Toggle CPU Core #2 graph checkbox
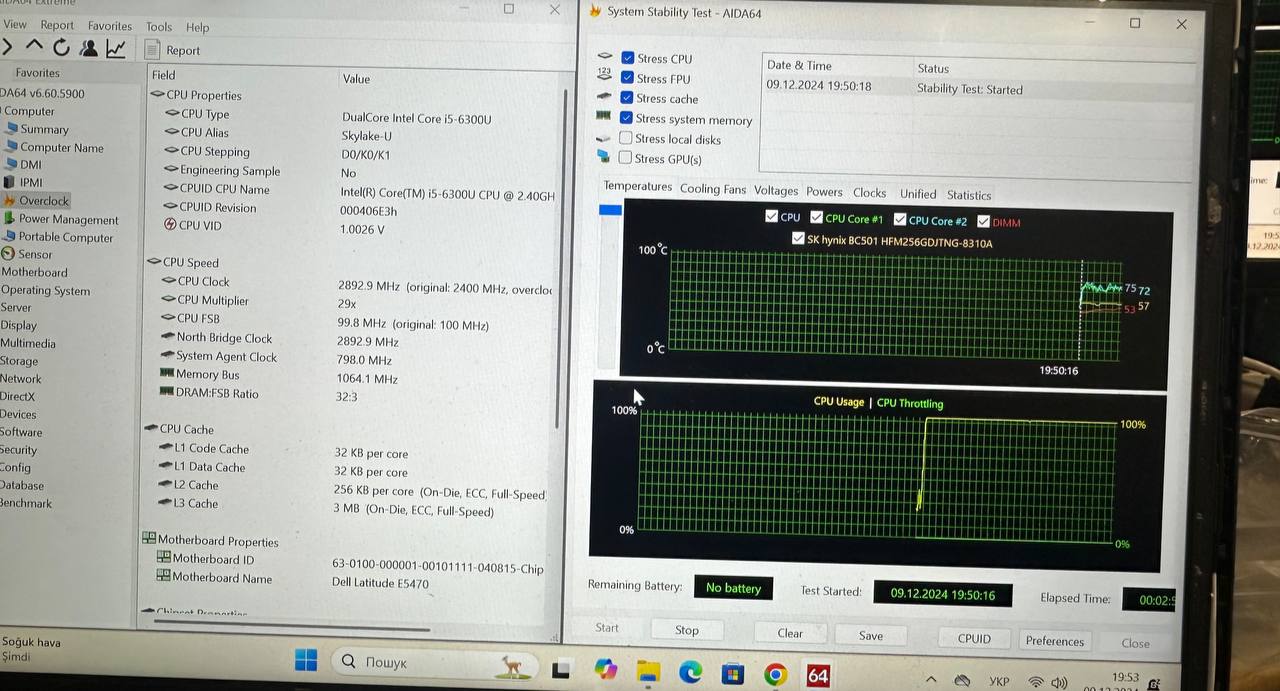This screenshot has height=691, width=1280. click(900, 220)
